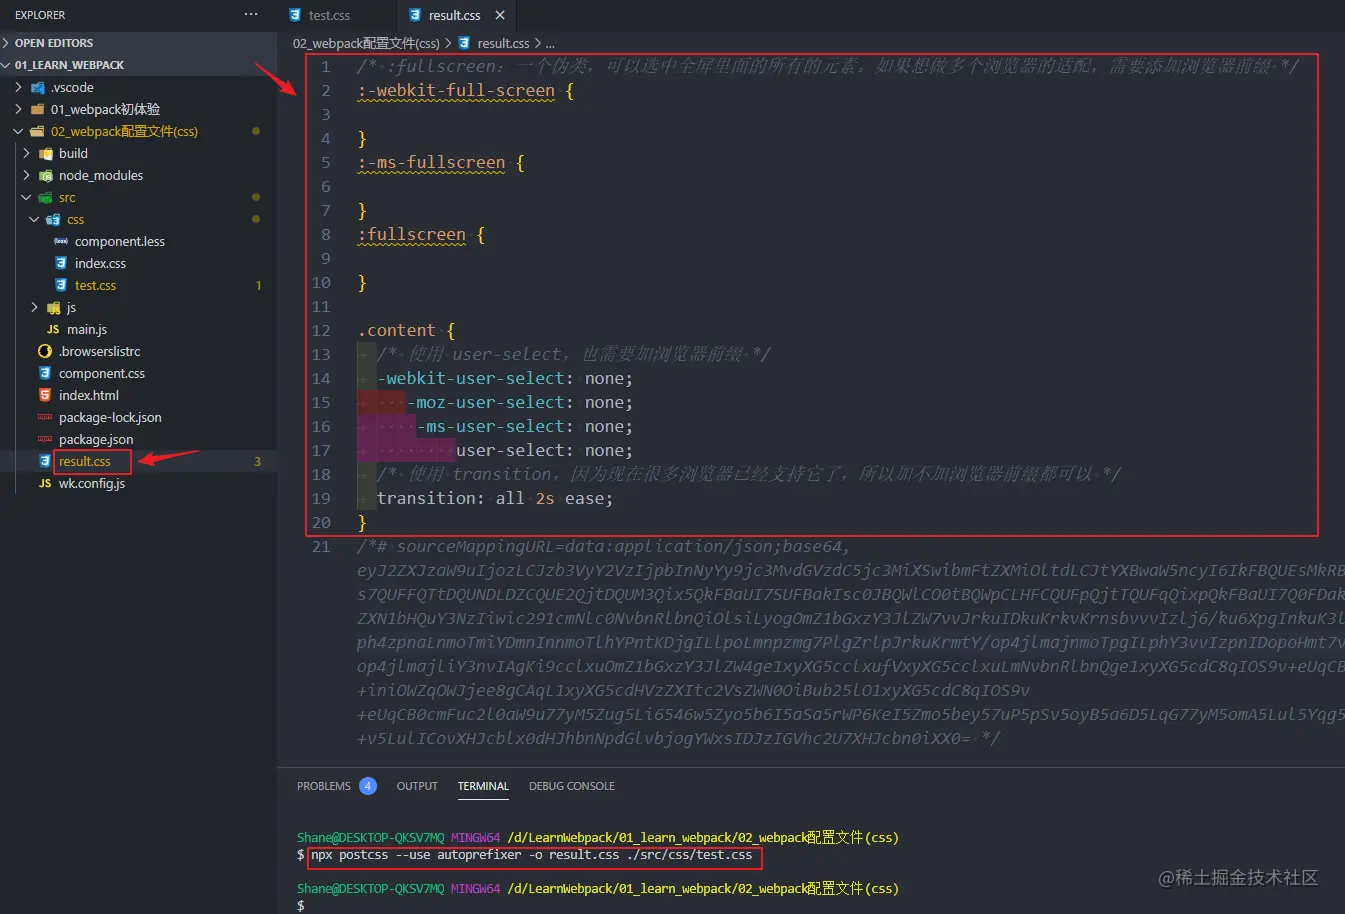Screen dimensions: 1345x914
Task: Select the result.css editor tab
Action: click(x=455, y=15)
